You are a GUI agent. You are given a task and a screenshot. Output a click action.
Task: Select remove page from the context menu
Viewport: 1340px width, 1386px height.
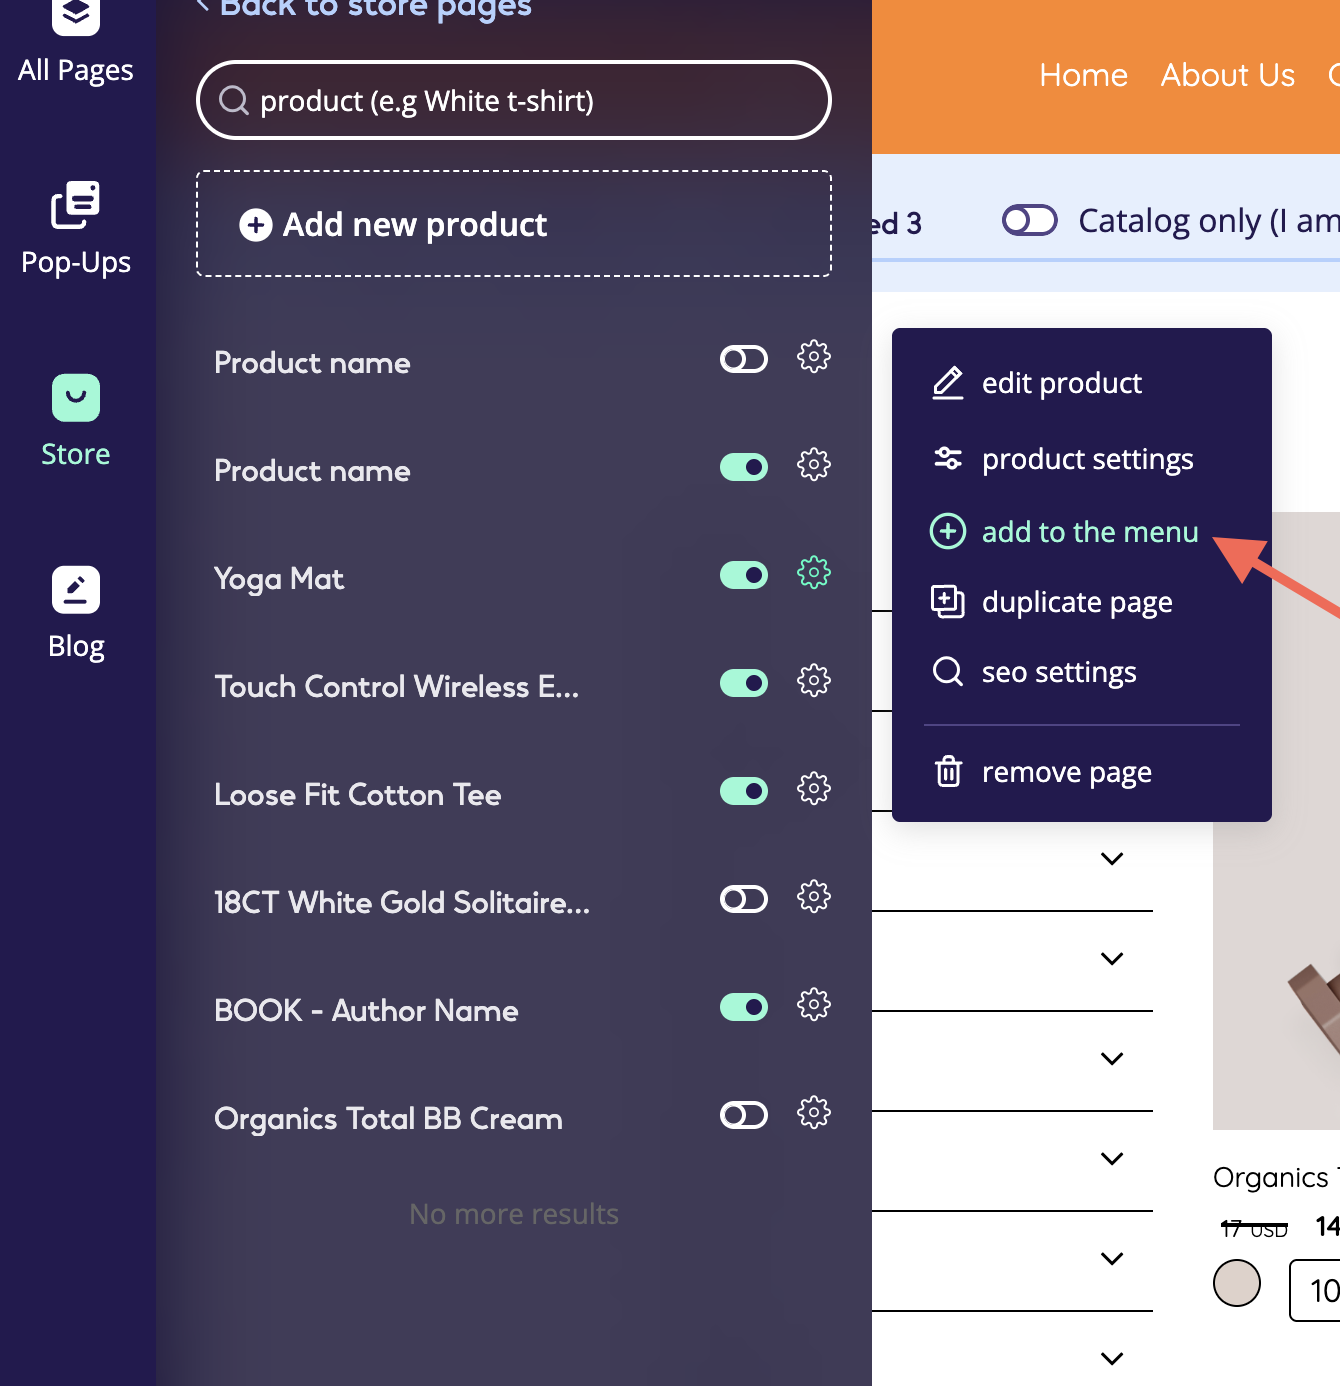(1067, 772)
